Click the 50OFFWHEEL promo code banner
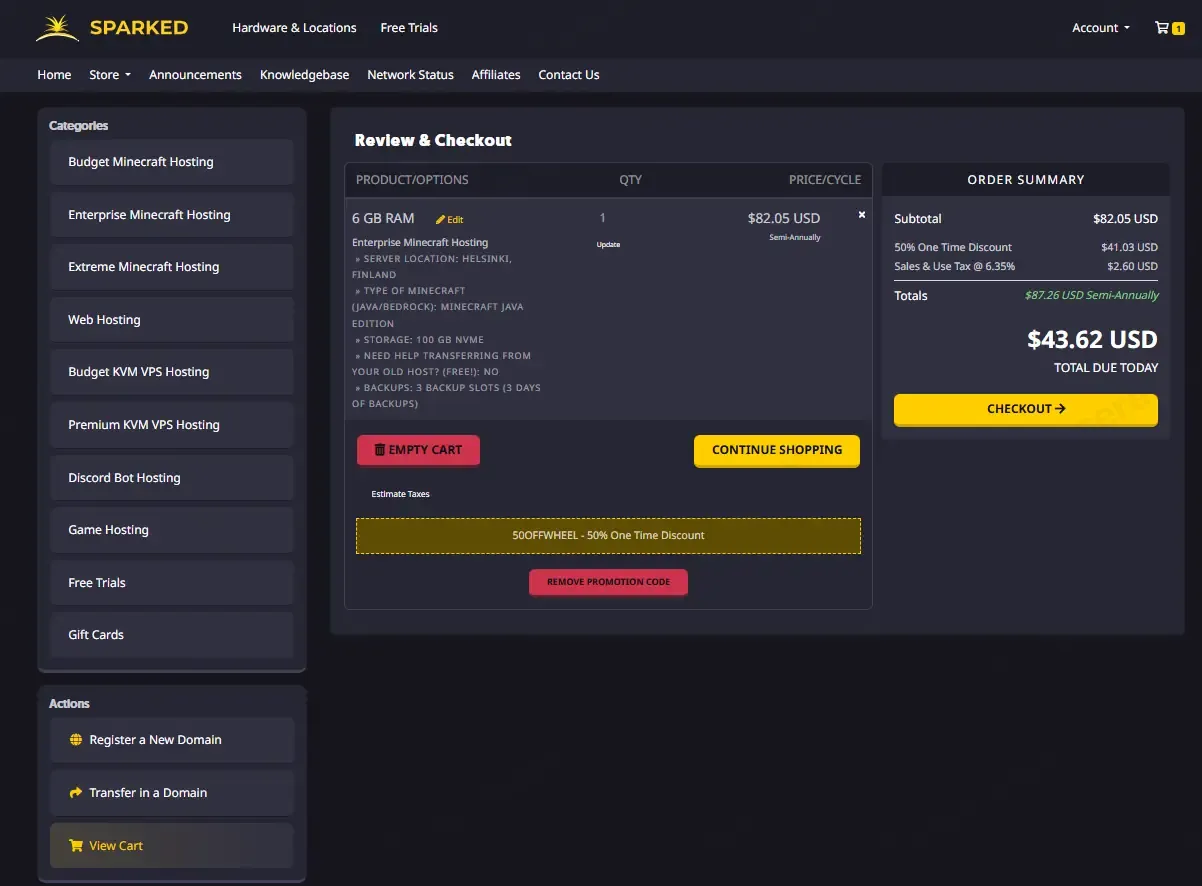Screen dimensions: 1202x886 (608, 536)
